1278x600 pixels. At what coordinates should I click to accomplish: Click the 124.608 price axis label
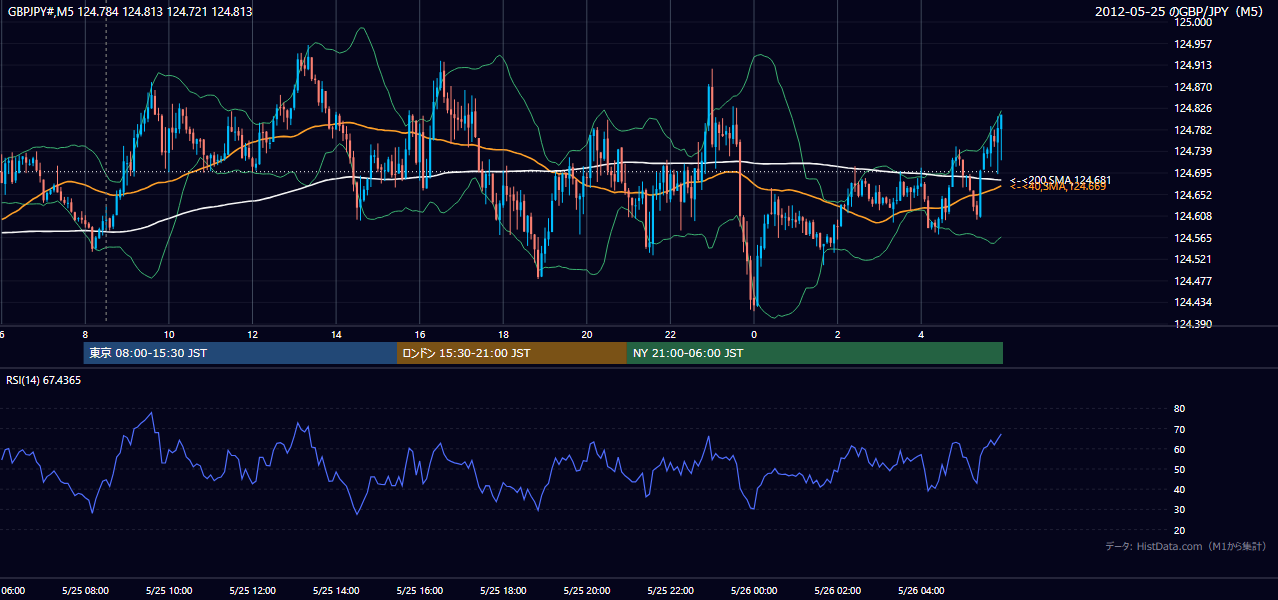1192,216
